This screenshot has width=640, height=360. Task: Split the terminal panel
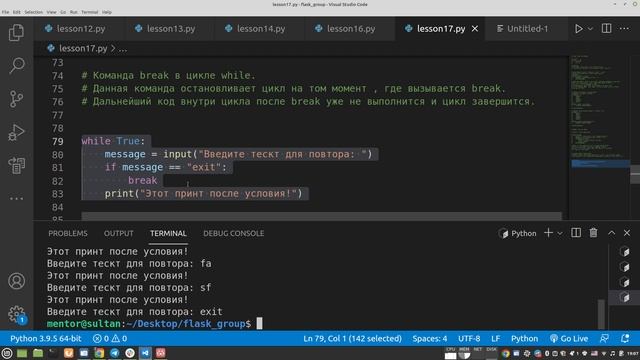coord(576,233)
